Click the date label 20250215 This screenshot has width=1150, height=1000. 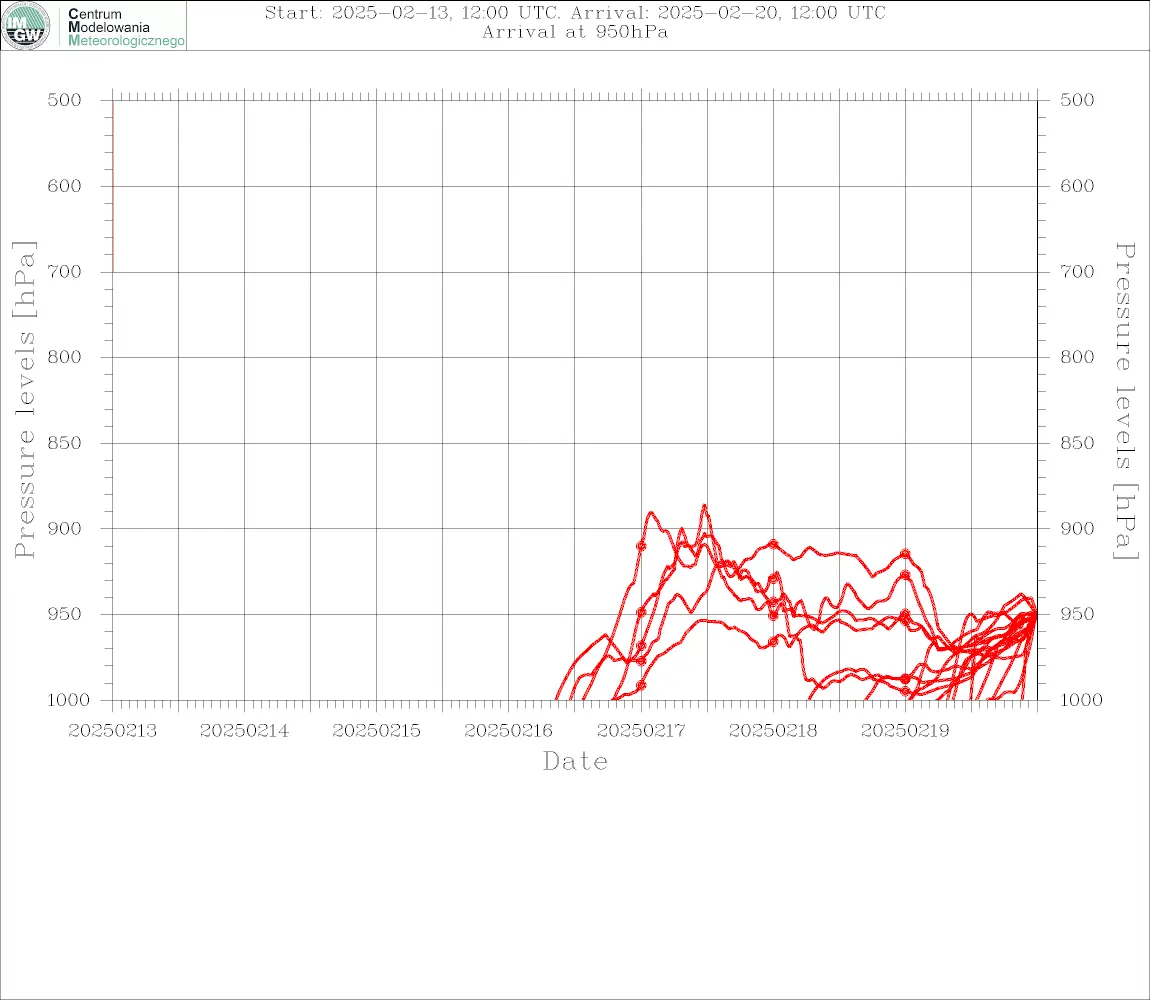pyautogui.click(x=376, y=731)
